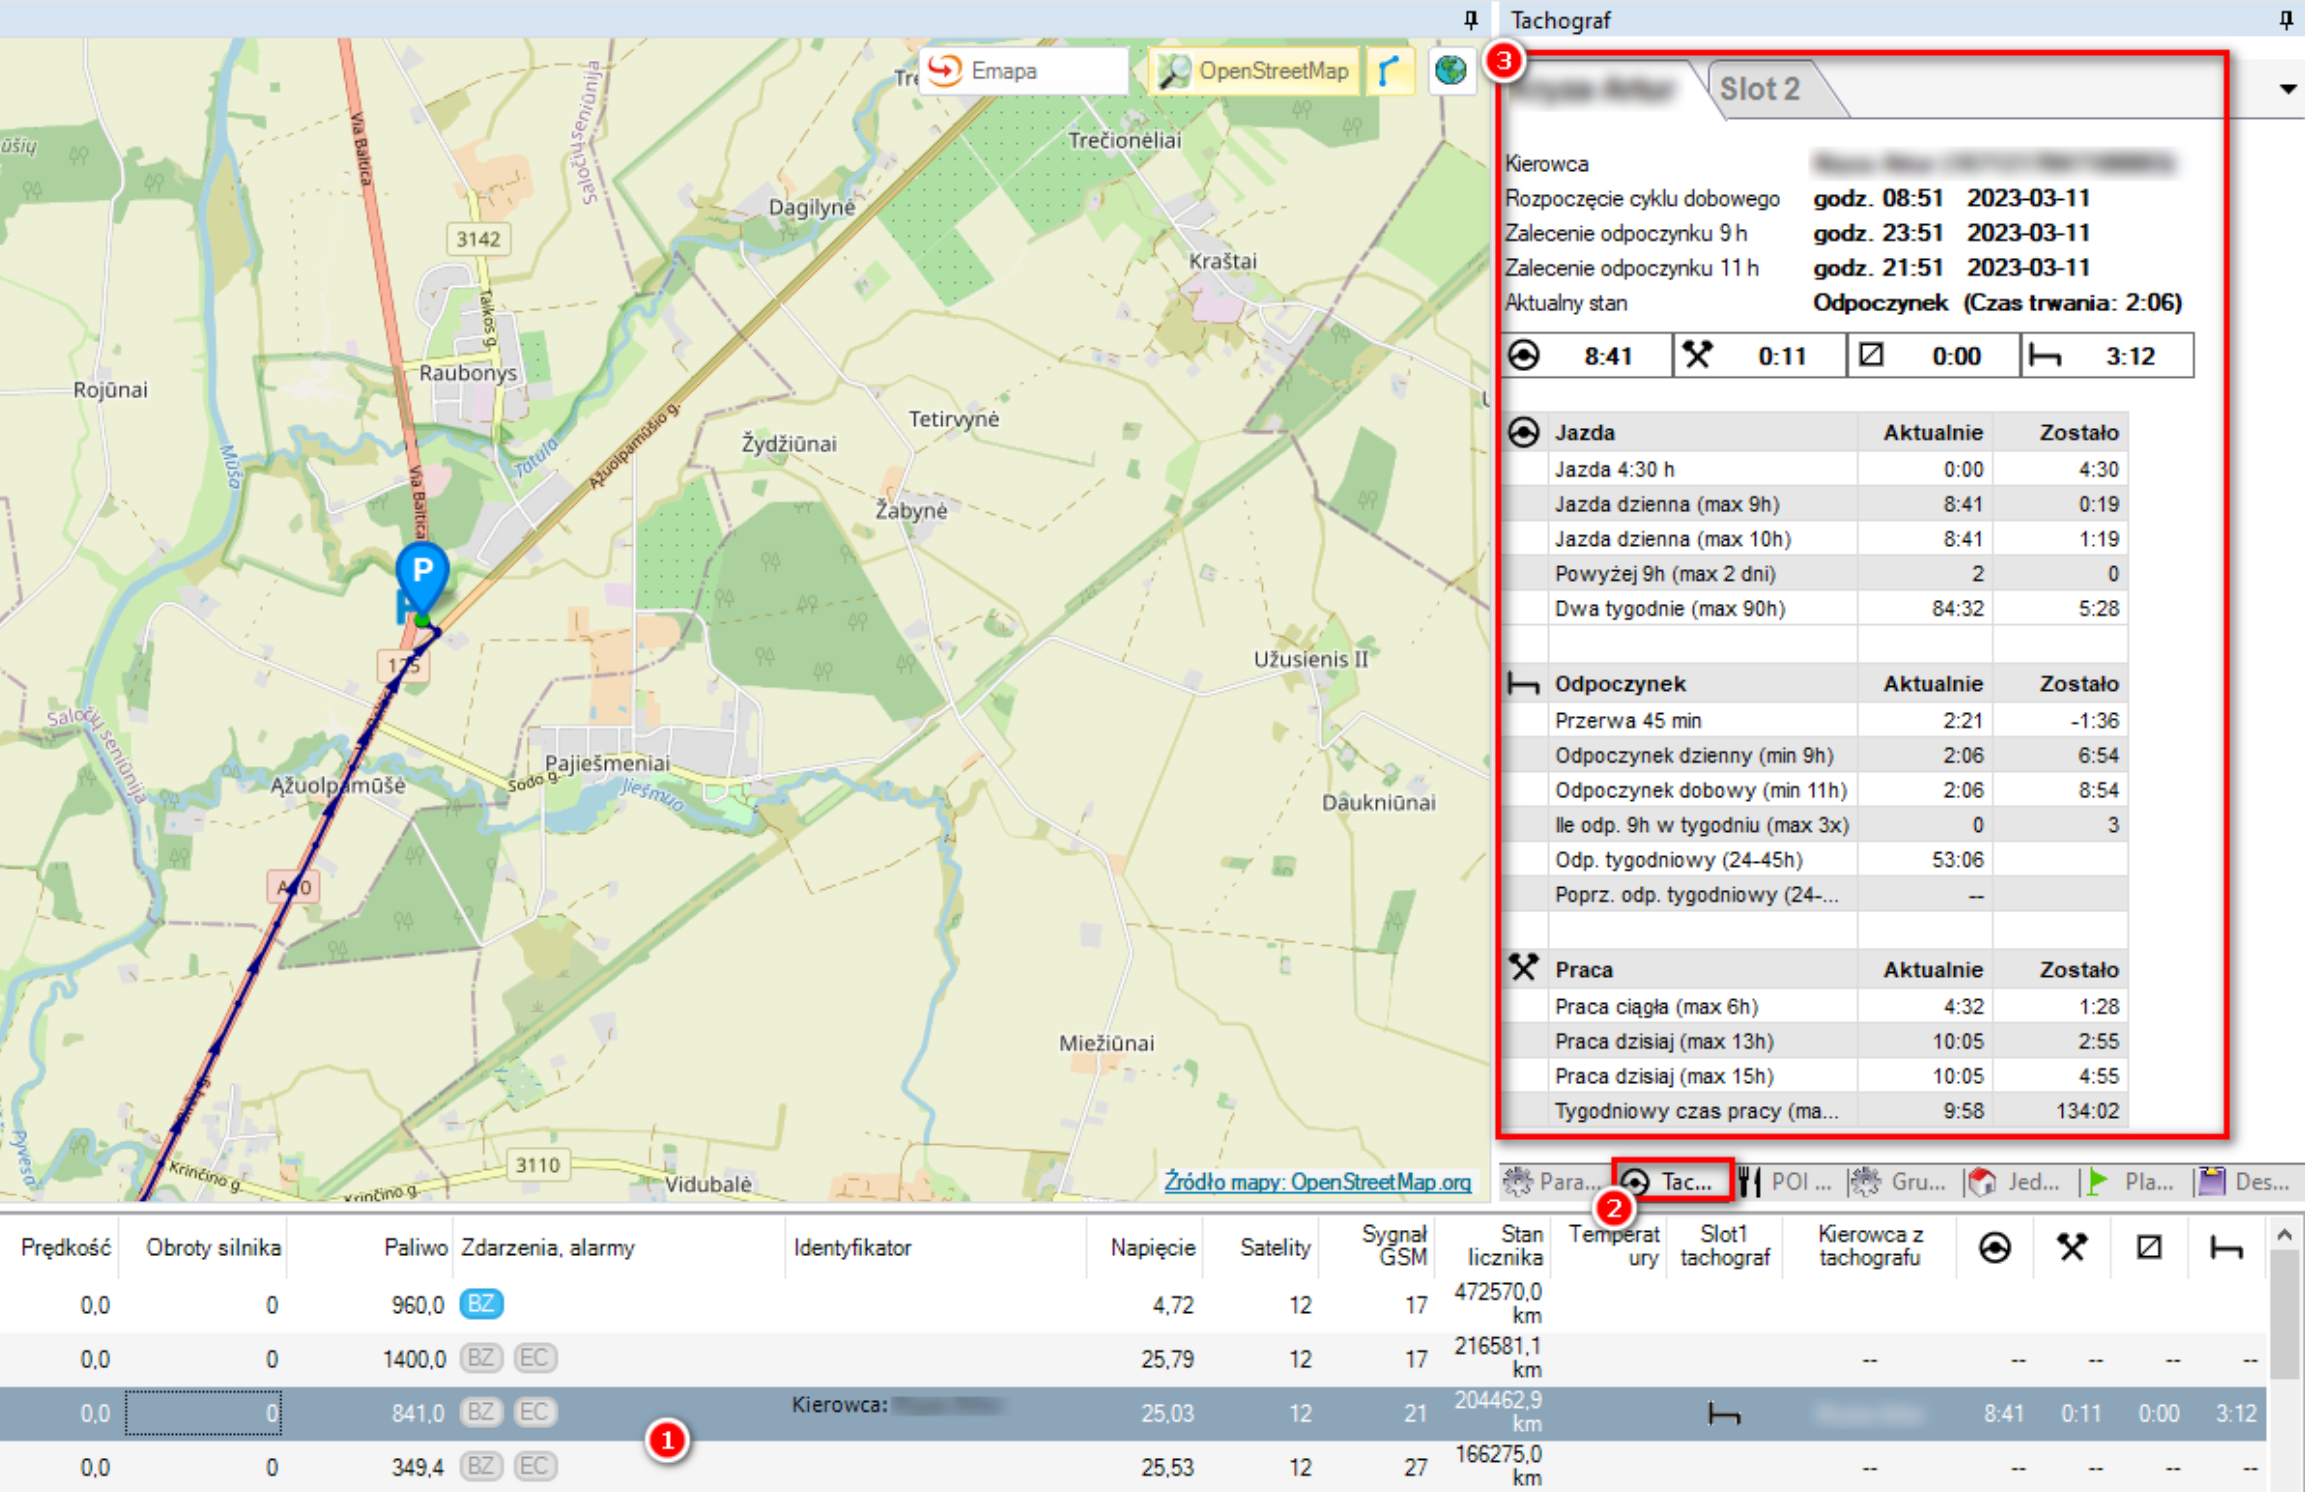Expand the tachograph panel dropdown arrow
The height and width of the screenshot is (1492, 2306).
click(2287, 89)
